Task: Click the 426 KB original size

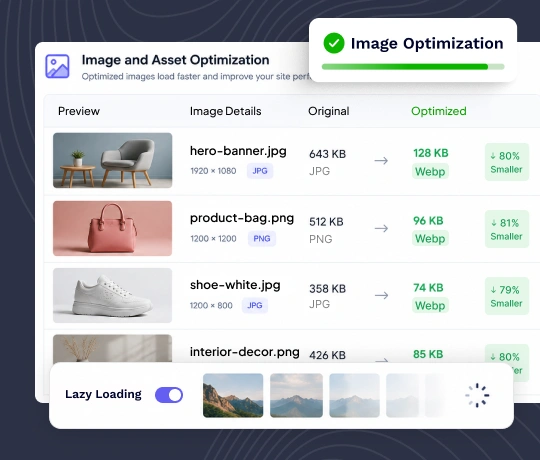Action: 327,355
